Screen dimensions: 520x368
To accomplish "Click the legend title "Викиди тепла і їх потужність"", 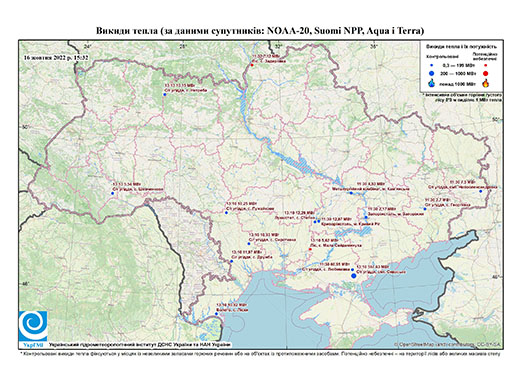I will [461, 46].
